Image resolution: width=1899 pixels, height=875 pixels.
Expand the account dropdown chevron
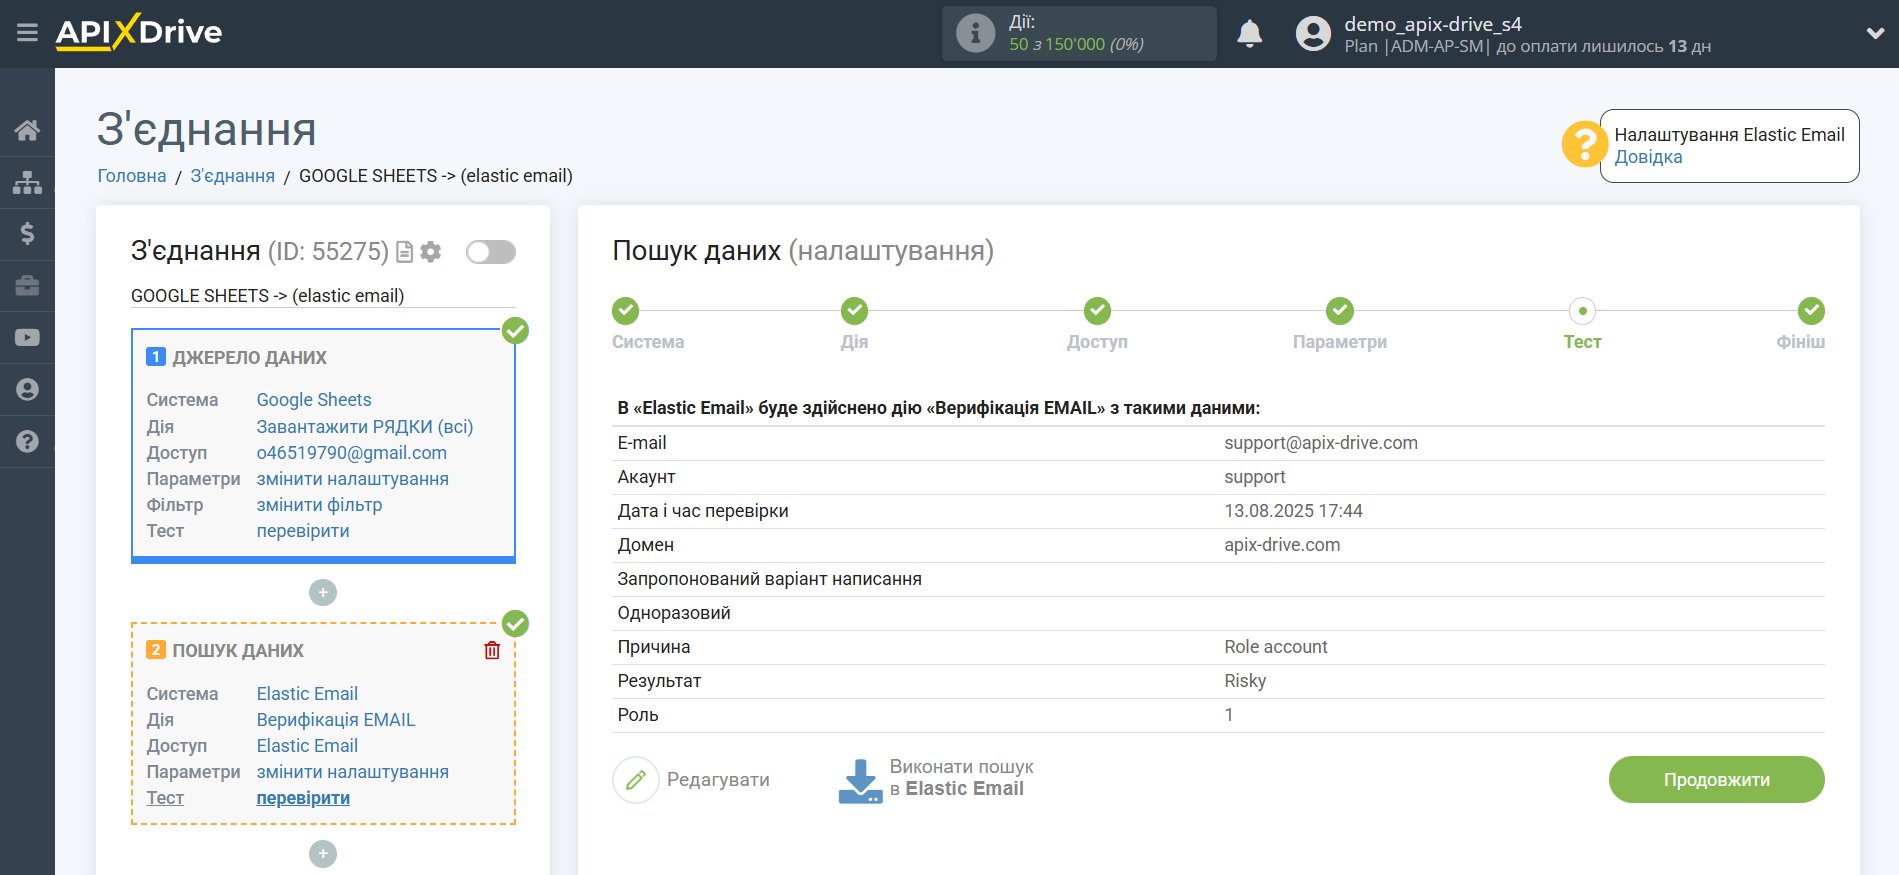pos(1875,33)
